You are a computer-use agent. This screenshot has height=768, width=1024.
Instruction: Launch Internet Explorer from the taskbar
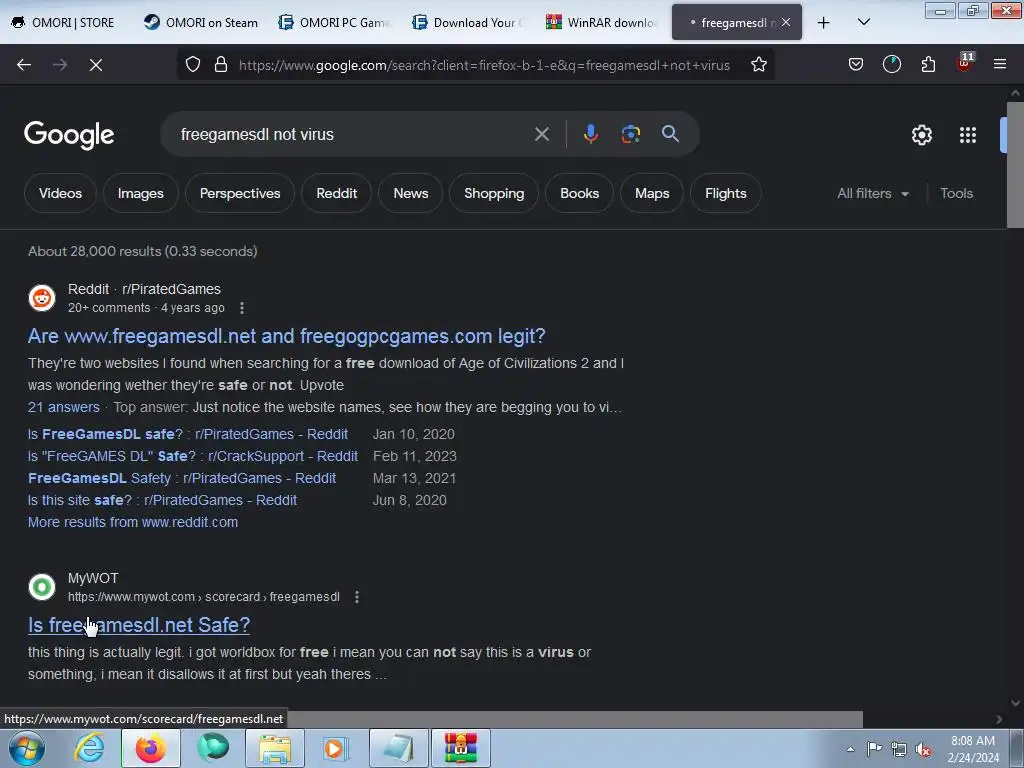[89, 748]
